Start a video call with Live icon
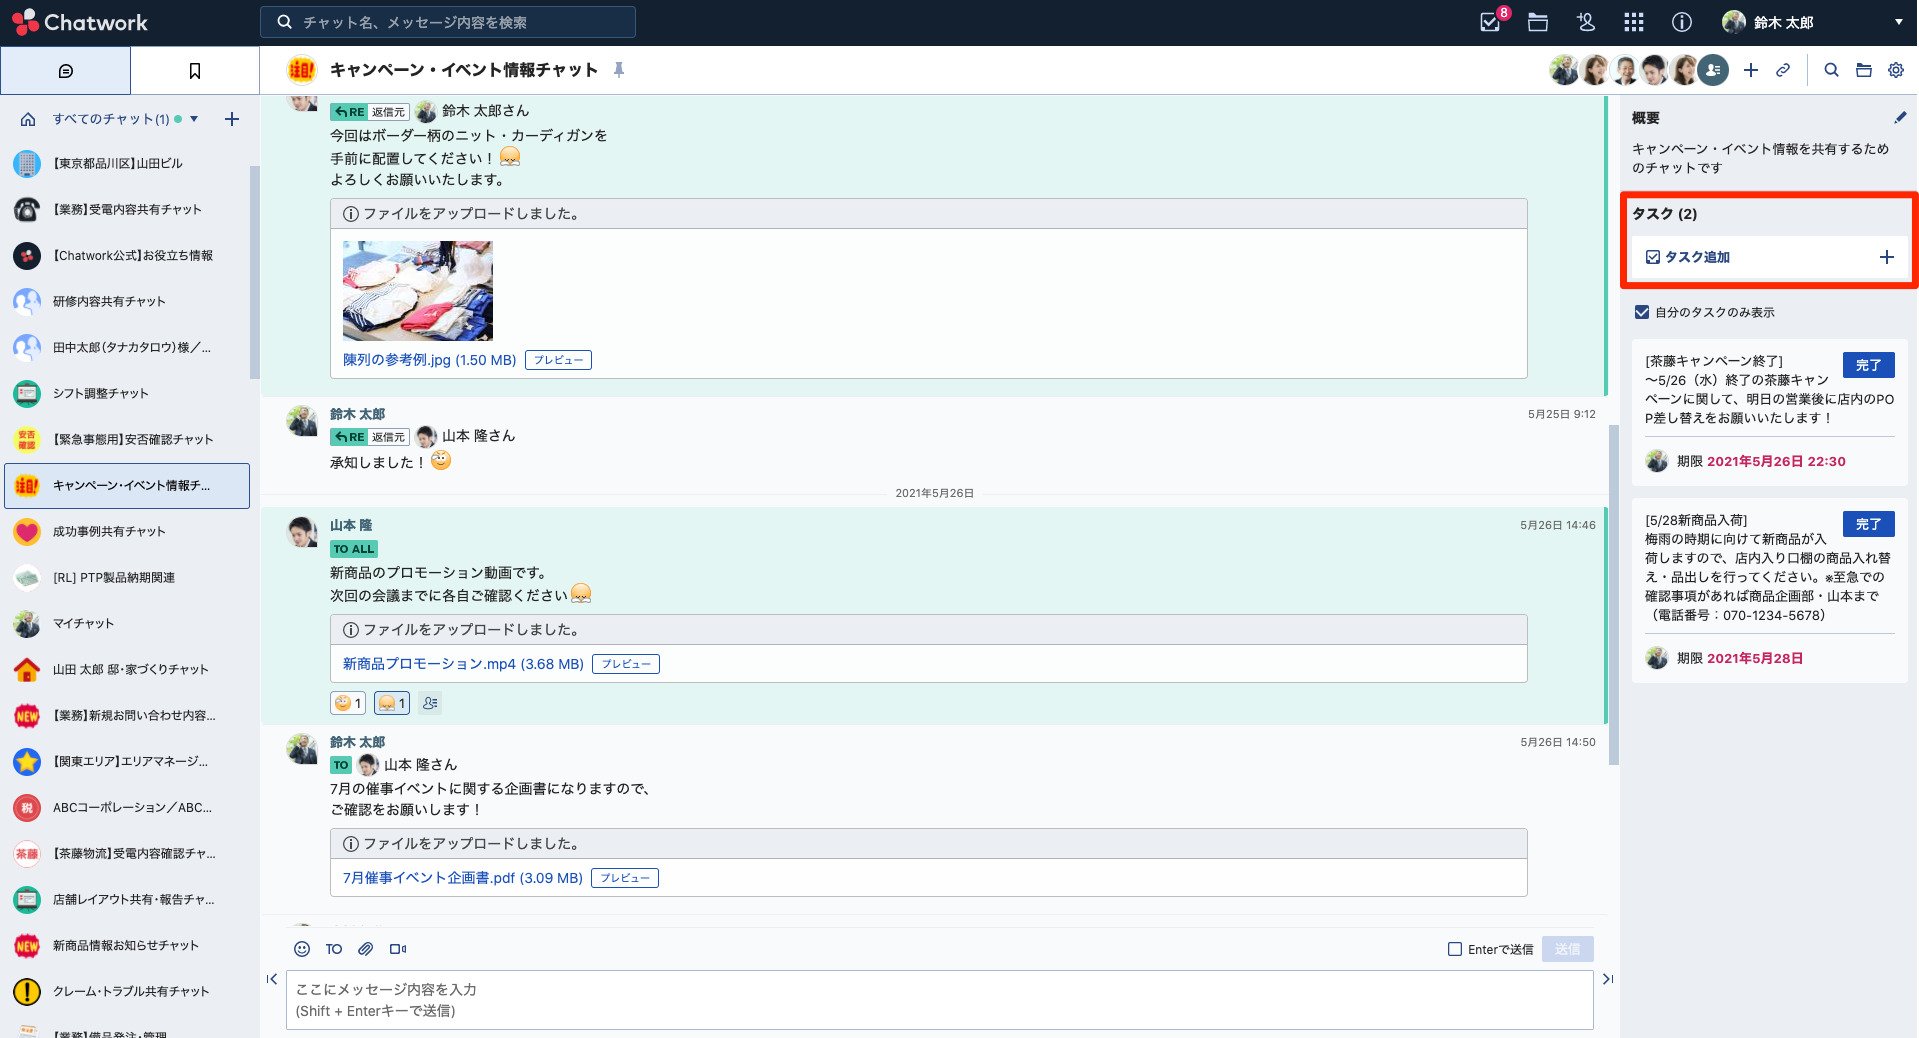This screenshot has width=1919, height=1038. click(x=398, y=949)
